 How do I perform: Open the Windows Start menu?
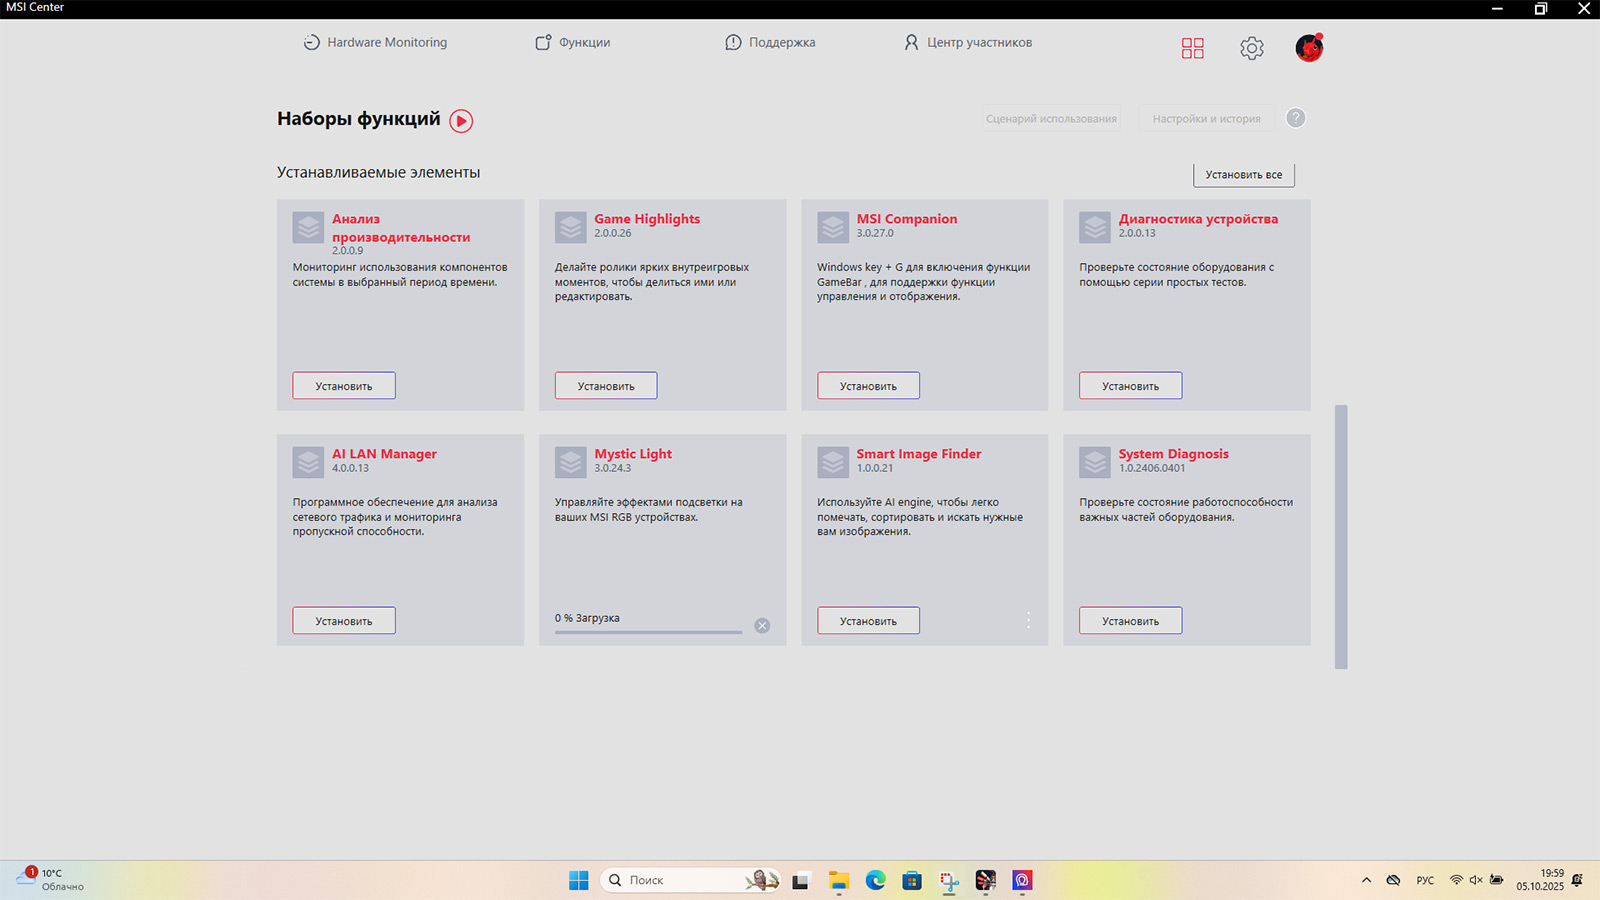[x=578, y=880]
